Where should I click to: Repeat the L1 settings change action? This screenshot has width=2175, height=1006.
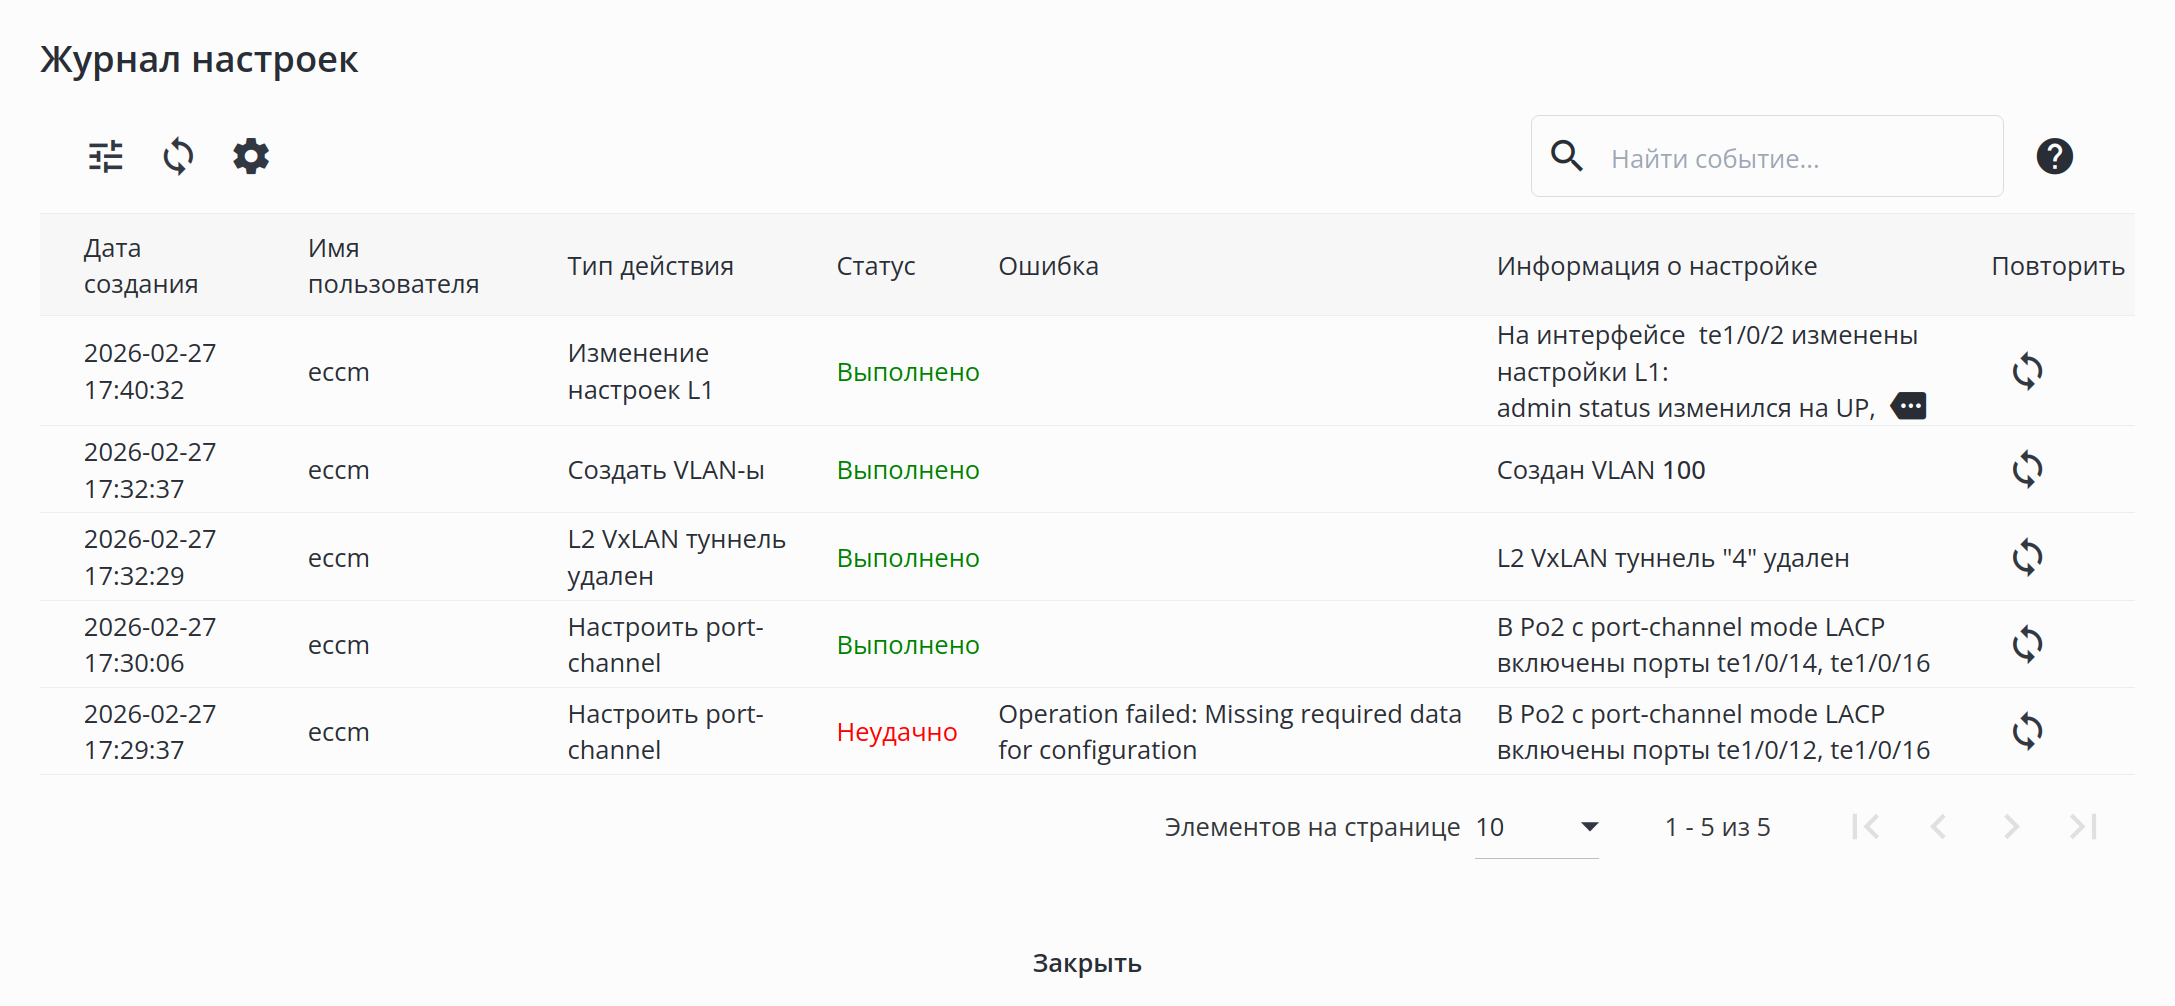pyautogui.click(x=2027, y=372)
